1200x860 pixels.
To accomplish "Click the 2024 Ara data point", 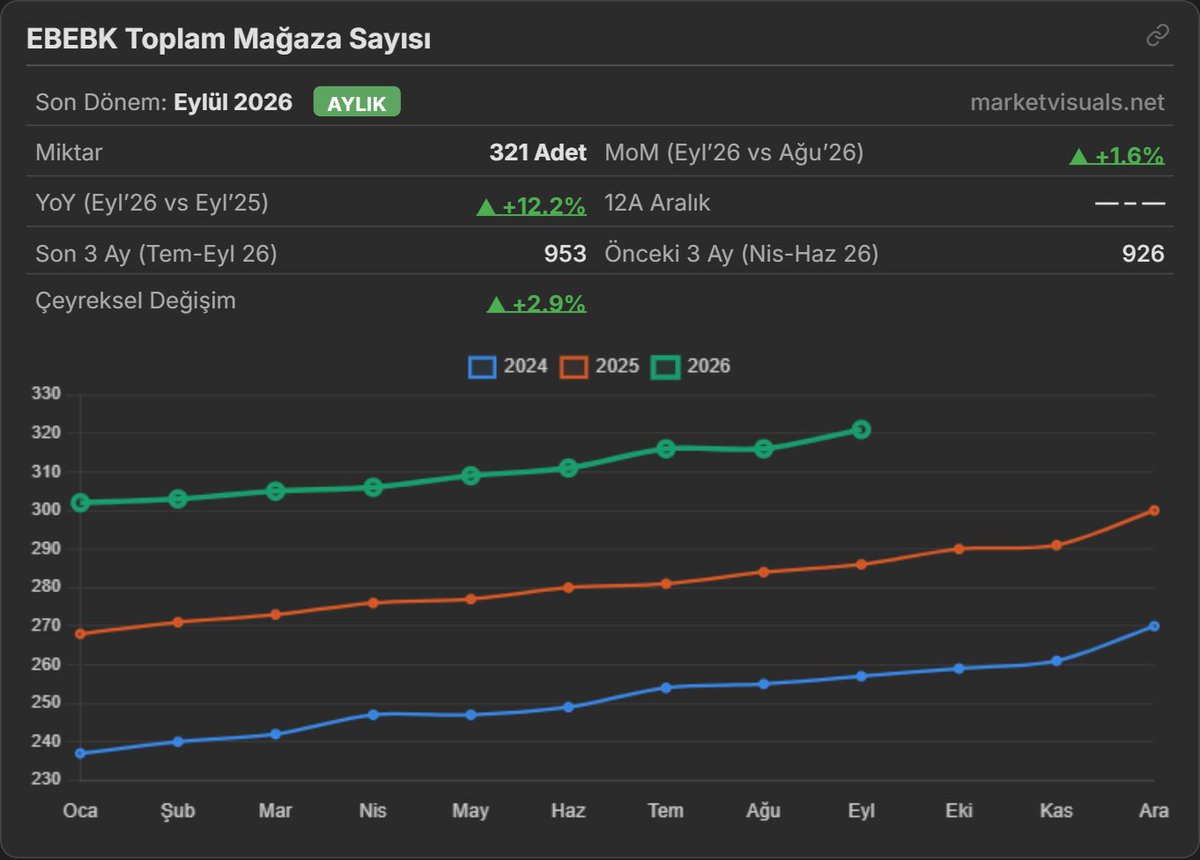I will (x=1154, y=626).
